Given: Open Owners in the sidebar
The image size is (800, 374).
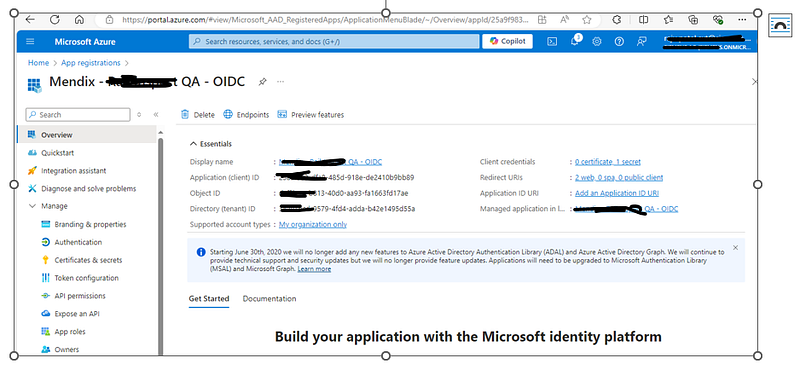Looking at the screenshot, I should 66,350.
